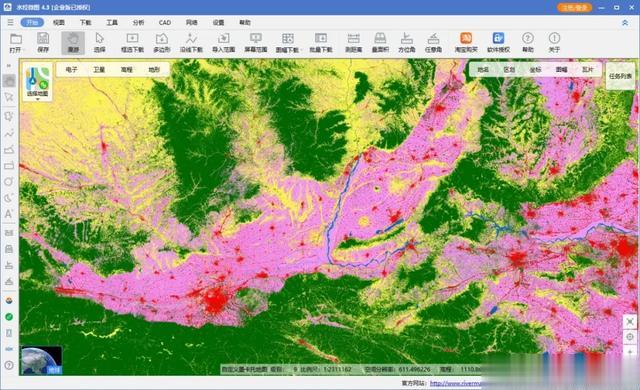
Task: Expand the 选择地图 map selector dropdown
Action: tap(38, 82)
